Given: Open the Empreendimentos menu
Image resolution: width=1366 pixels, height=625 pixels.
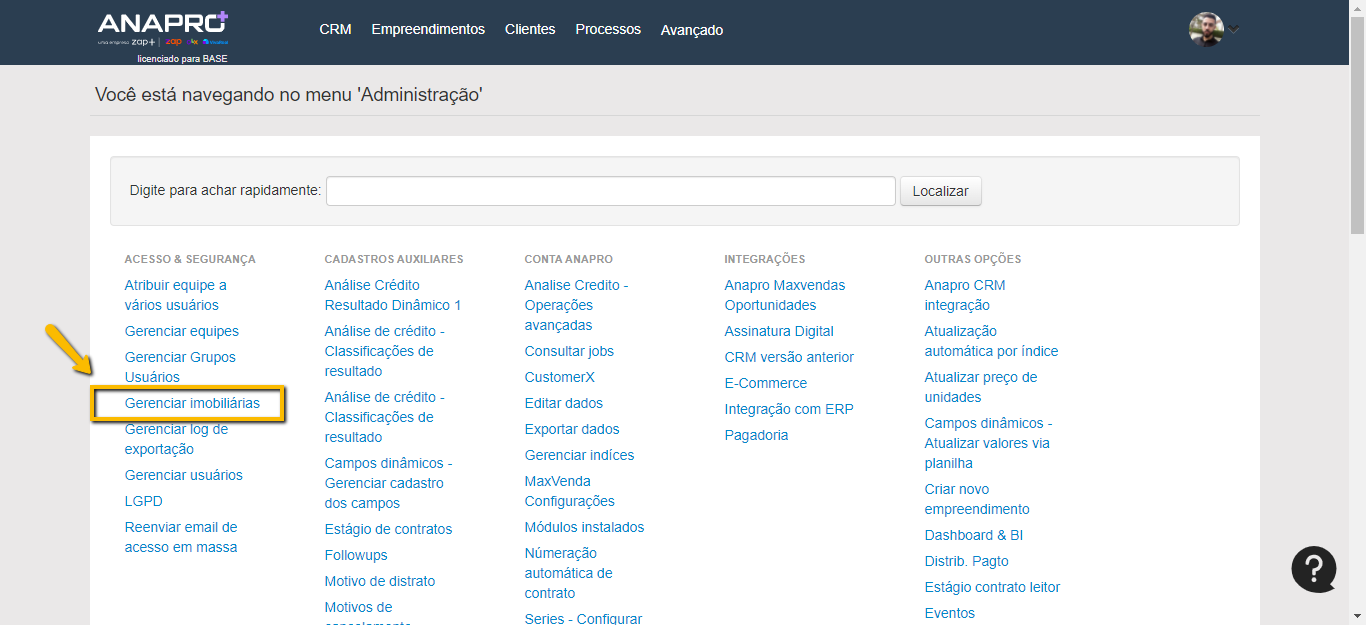Looking at the screenshot, I should 428,29.
